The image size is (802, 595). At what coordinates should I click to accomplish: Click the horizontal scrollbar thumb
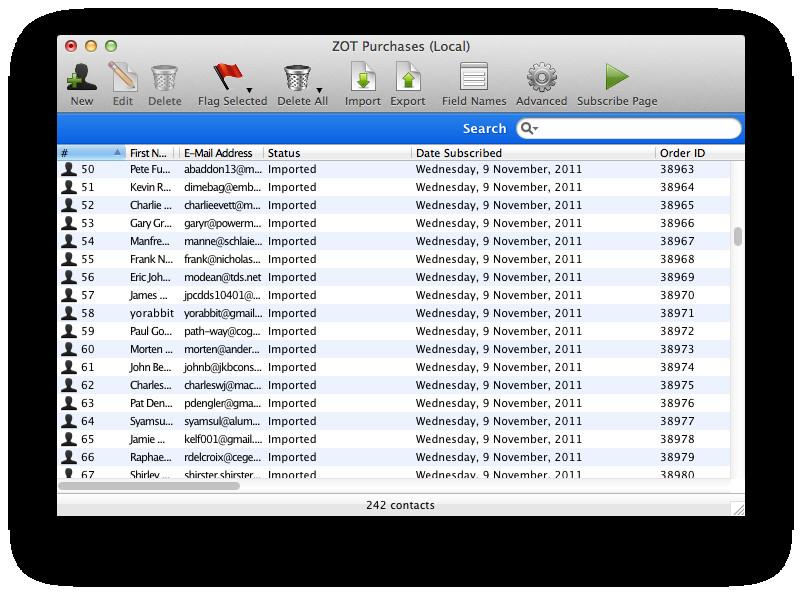[x=149, y=486]
